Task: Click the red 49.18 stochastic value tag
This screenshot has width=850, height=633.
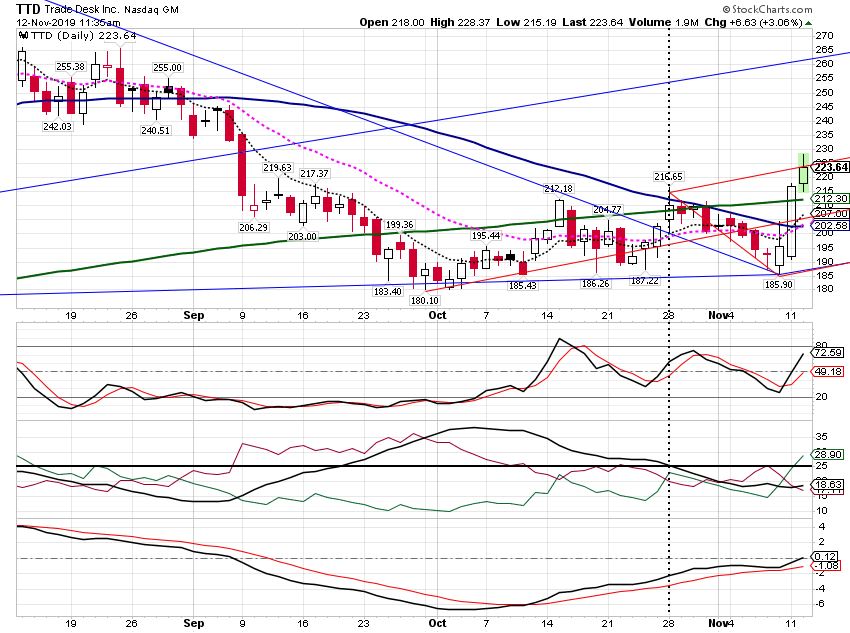Action: pyautogui.click(x=828, y=372)
